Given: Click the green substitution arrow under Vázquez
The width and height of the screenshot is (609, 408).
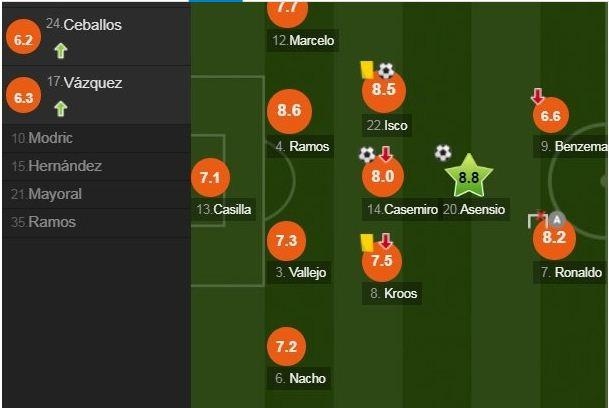Looking at the screenshot, I should (x=60, y=108).
